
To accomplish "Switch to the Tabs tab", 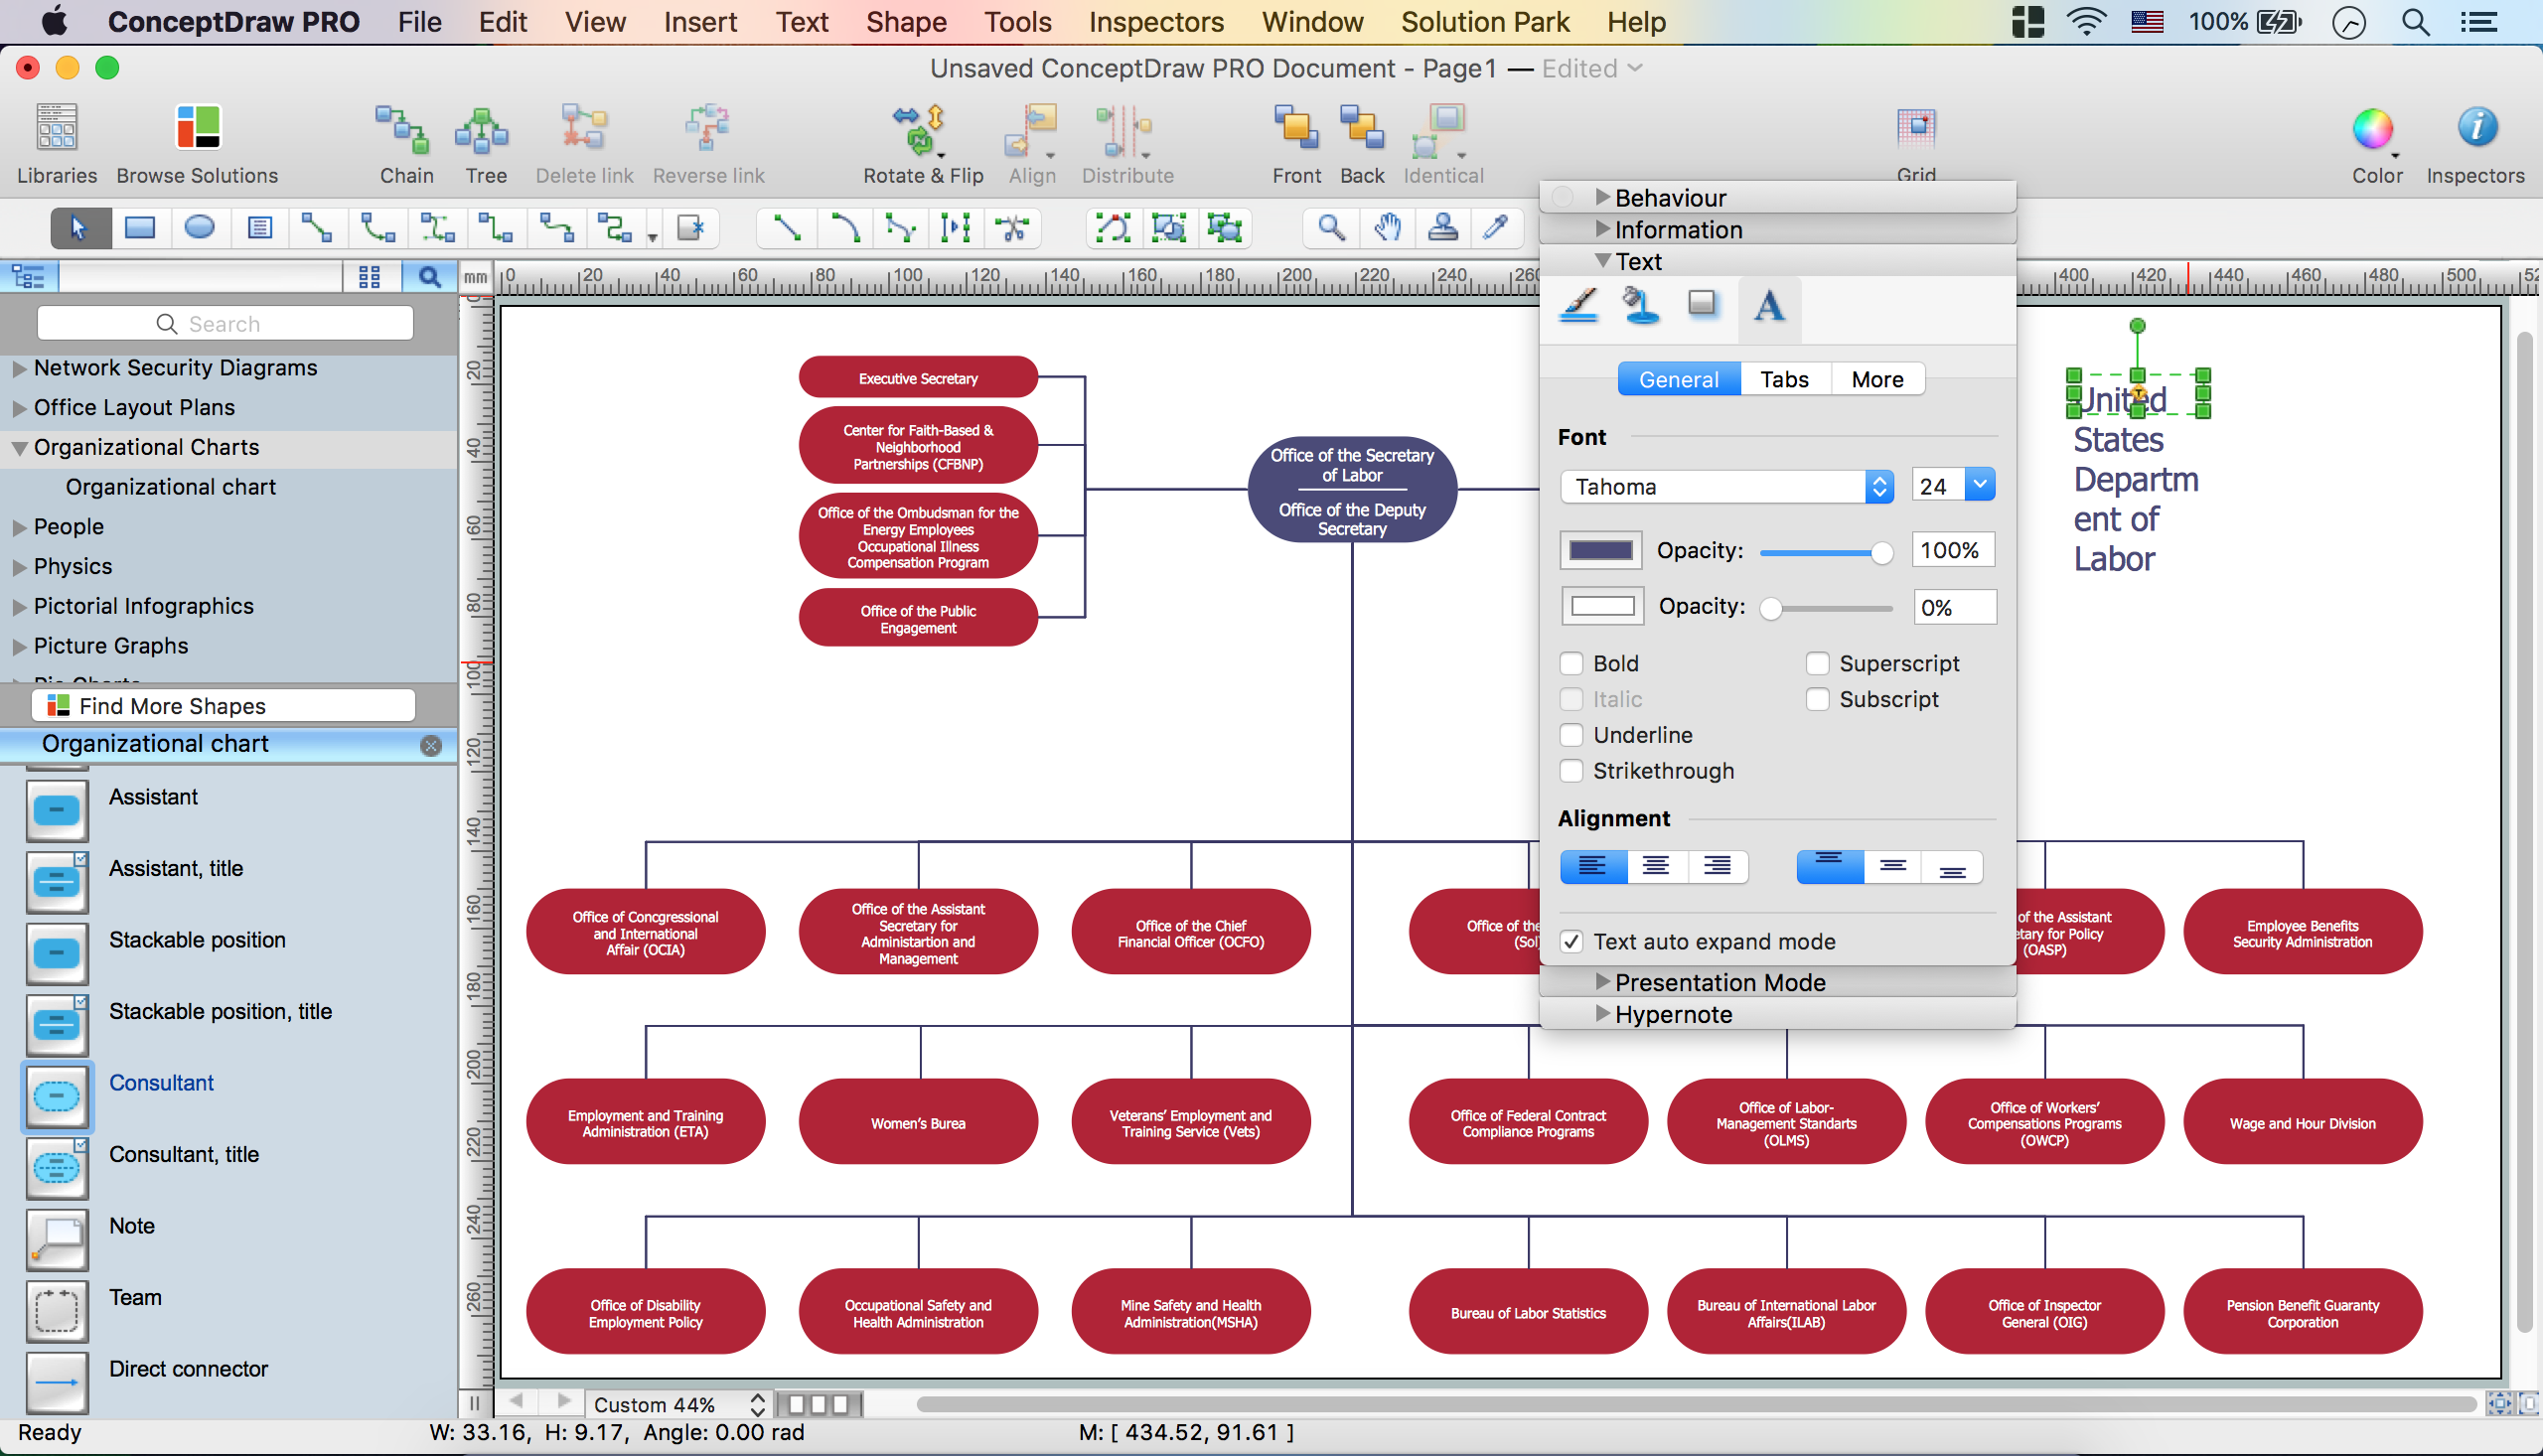I will (1784, 380).
